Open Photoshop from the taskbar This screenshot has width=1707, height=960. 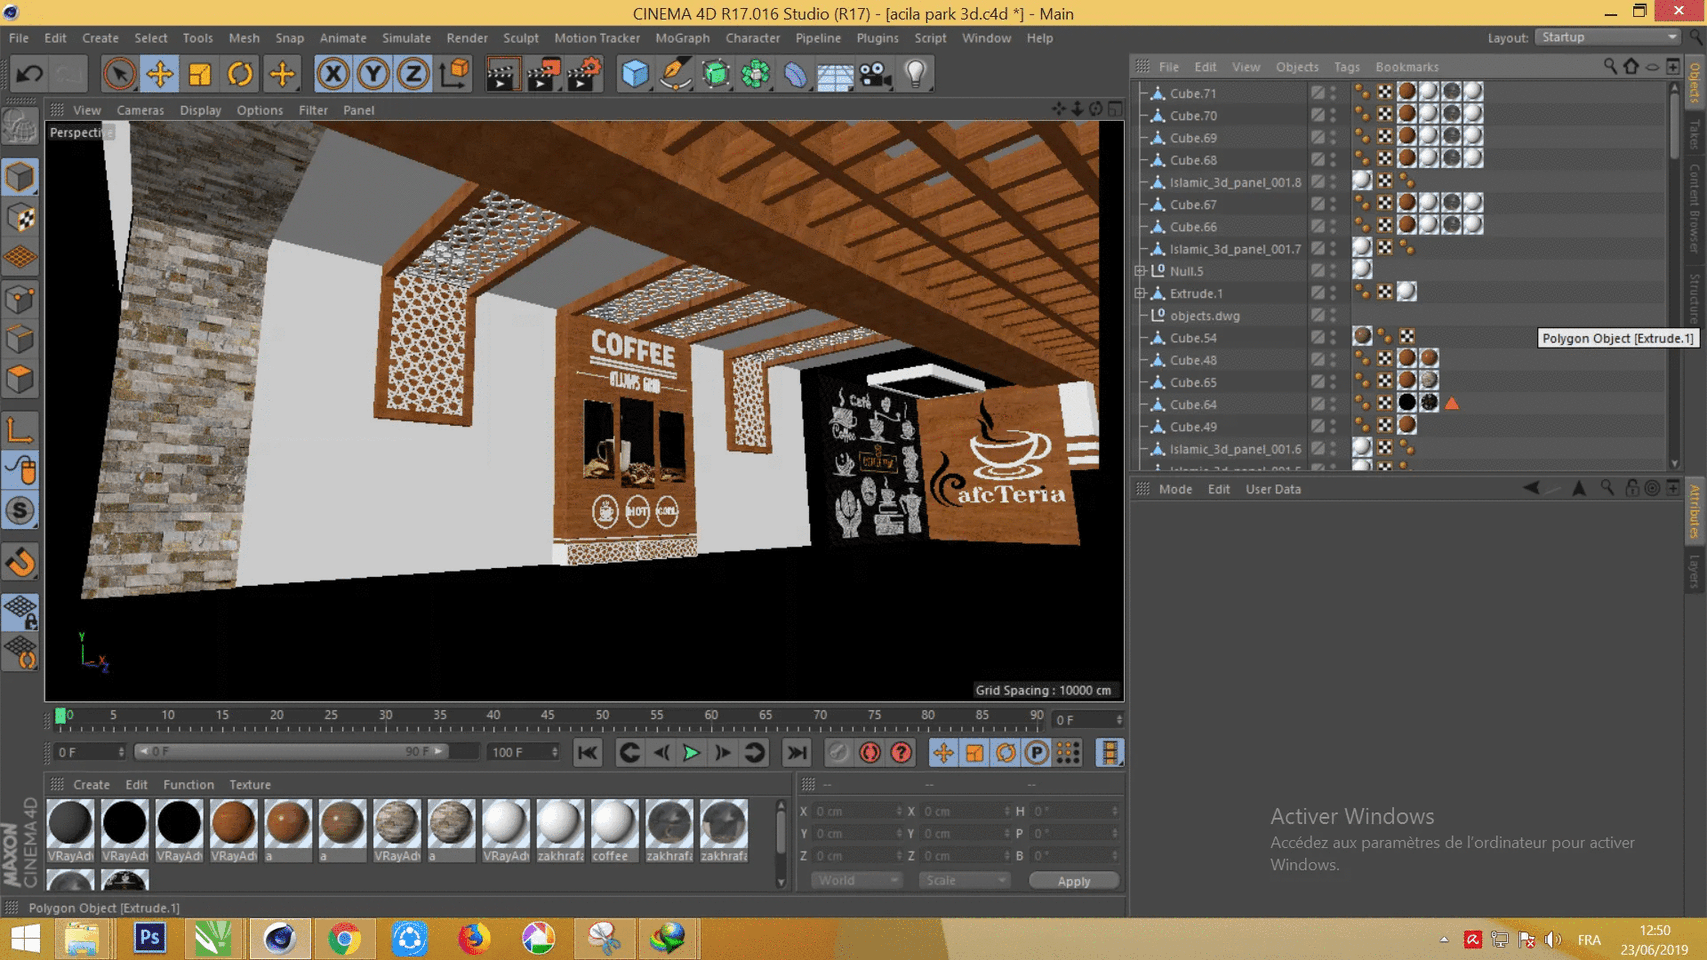(x=149, y=938)
